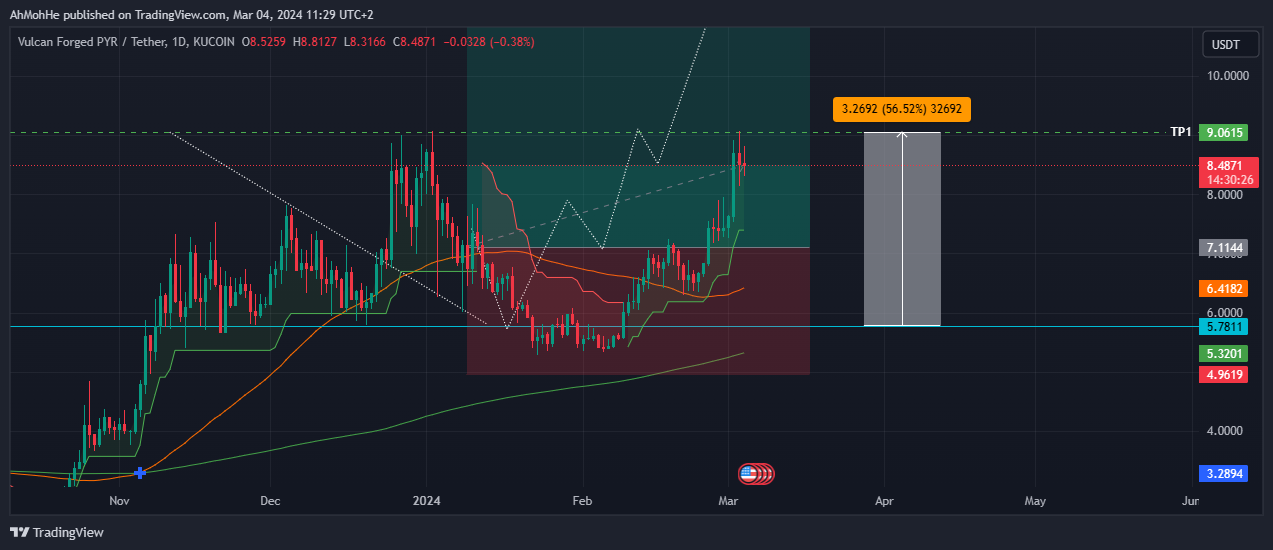The image size is (1273, 550).
Task: Select the gray price range measurement box
Action: click(x=902, y=229)
